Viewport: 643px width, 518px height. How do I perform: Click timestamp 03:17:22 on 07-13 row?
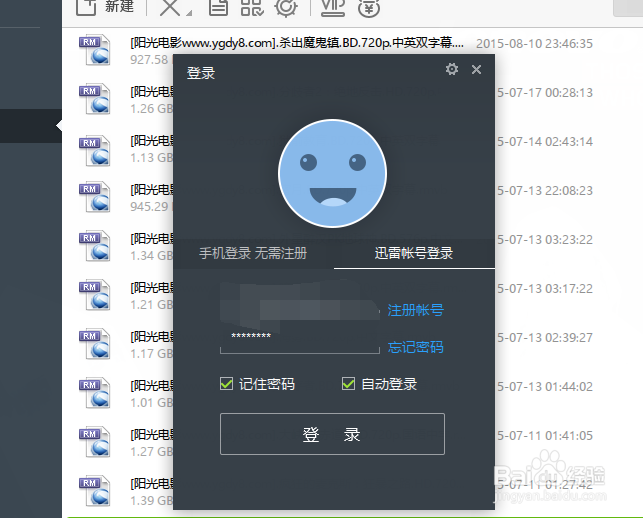569,289
